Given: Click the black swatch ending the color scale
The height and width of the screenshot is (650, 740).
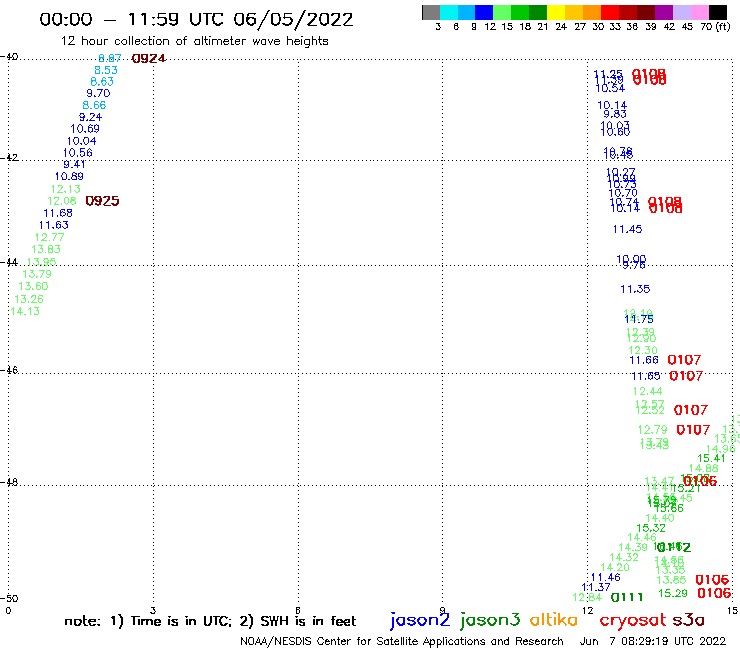Looking at the screenshot, I should (718, 12).
